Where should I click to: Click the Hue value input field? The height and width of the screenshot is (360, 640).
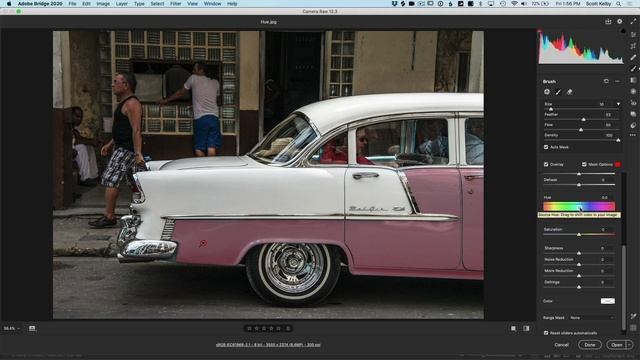[x=606, y=198]
